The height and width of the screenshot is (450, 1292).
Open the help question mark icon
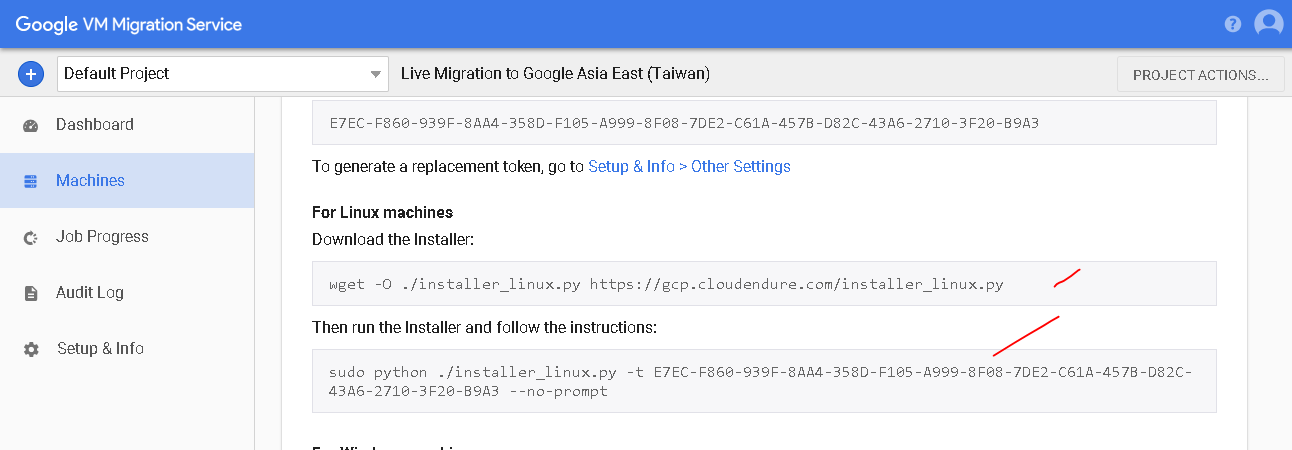[1233, 24]
